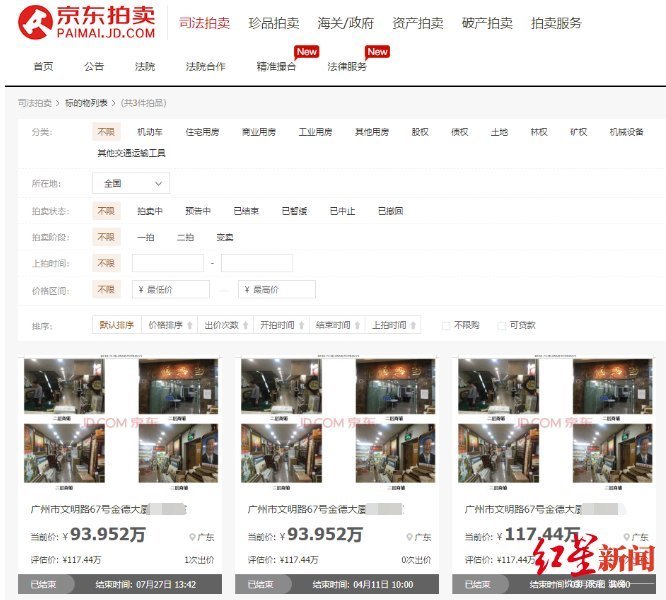Filter category by 股权
Viewport: 666px width, 600px height.
pyautogui.click(x=420, y=132)
